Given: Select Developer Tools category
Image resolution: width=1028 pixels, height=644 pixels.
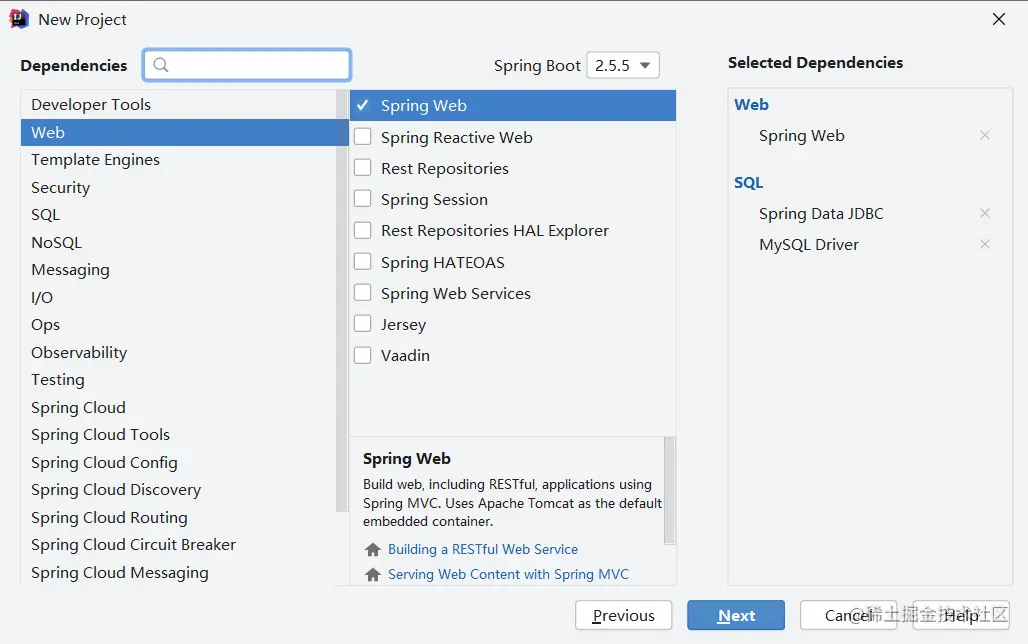Looking at the screenshot, I should pyautogui.click(x=178, y=104).
